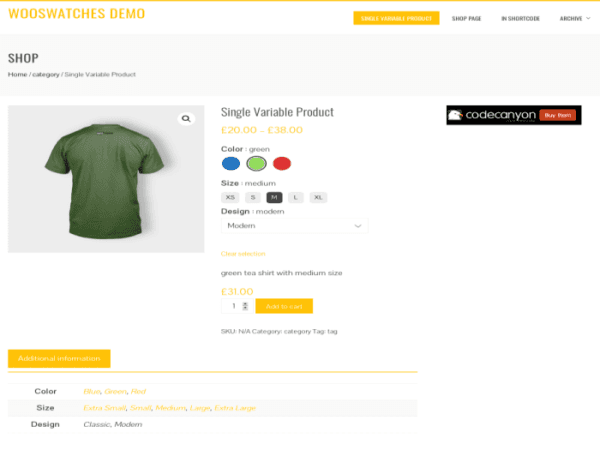
Task: Open the Shop Page menu item
Action: 466,18
